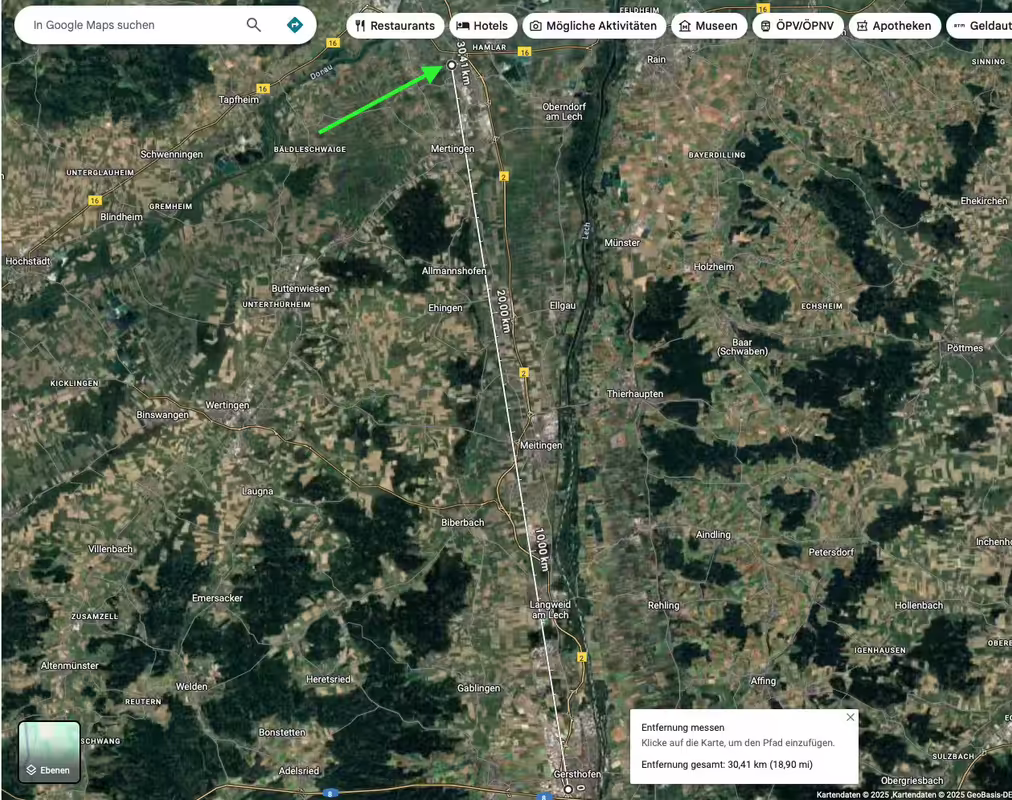Screen dimensions: 1012x800
Task: Click the Pöttmes place label
Action: [x=965, y=348]
